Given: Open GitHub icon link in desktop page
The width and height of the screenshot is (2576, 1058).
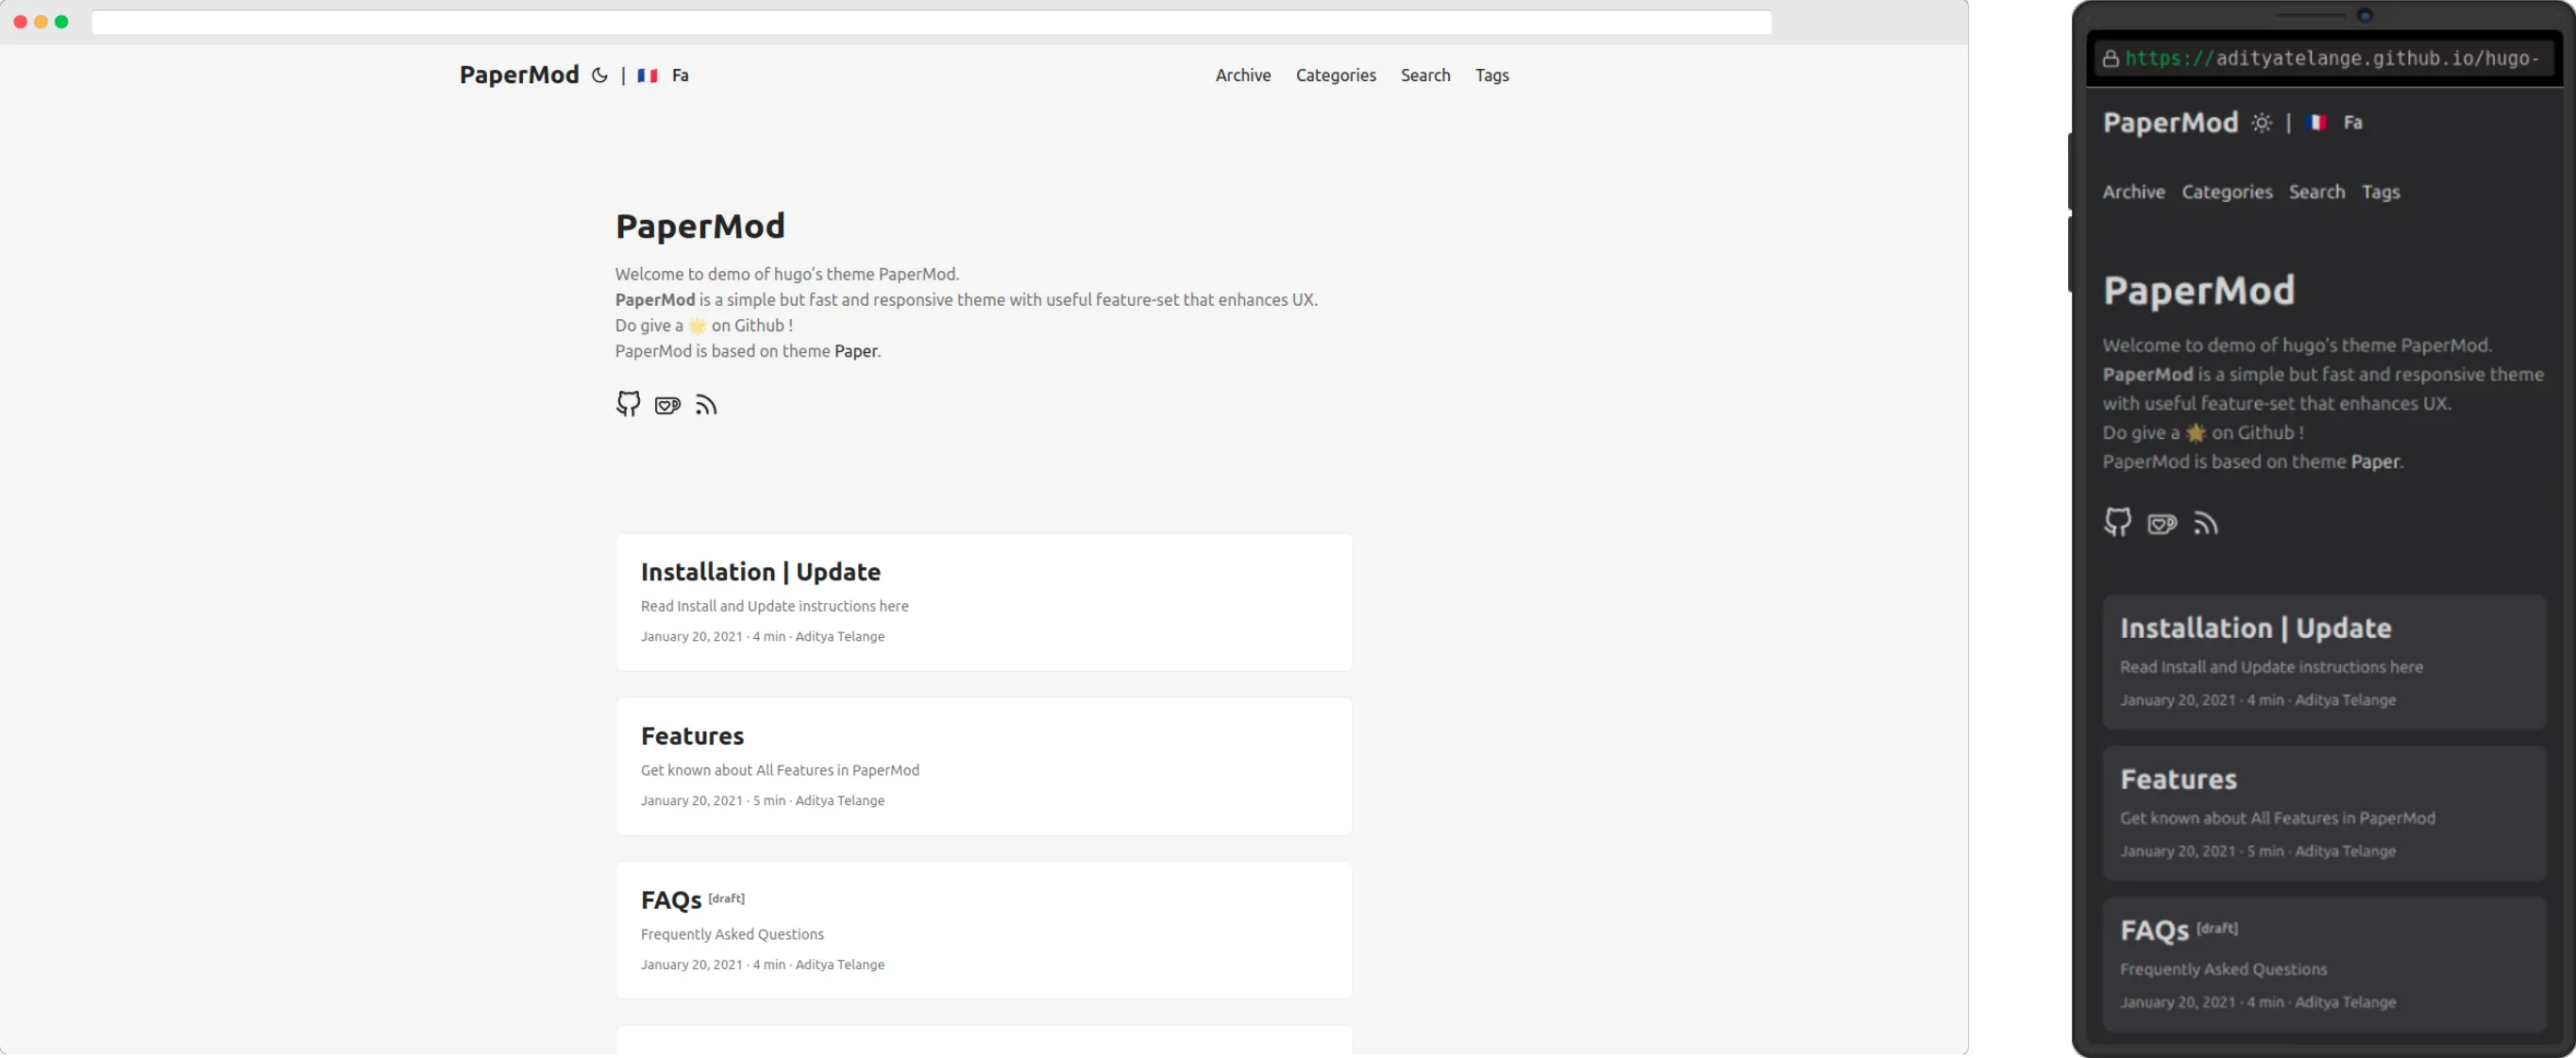Looking at the screenshot, I should click(628, 404).
